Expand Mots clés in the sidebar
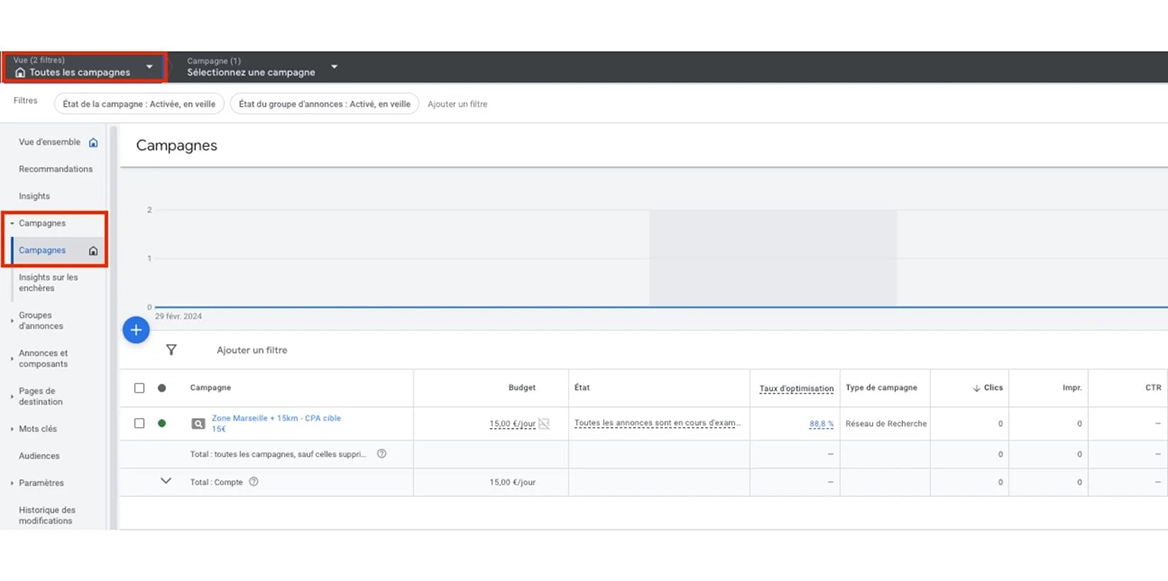The width and height of the screenshot is (1168, 581). (x=13, y=429)
